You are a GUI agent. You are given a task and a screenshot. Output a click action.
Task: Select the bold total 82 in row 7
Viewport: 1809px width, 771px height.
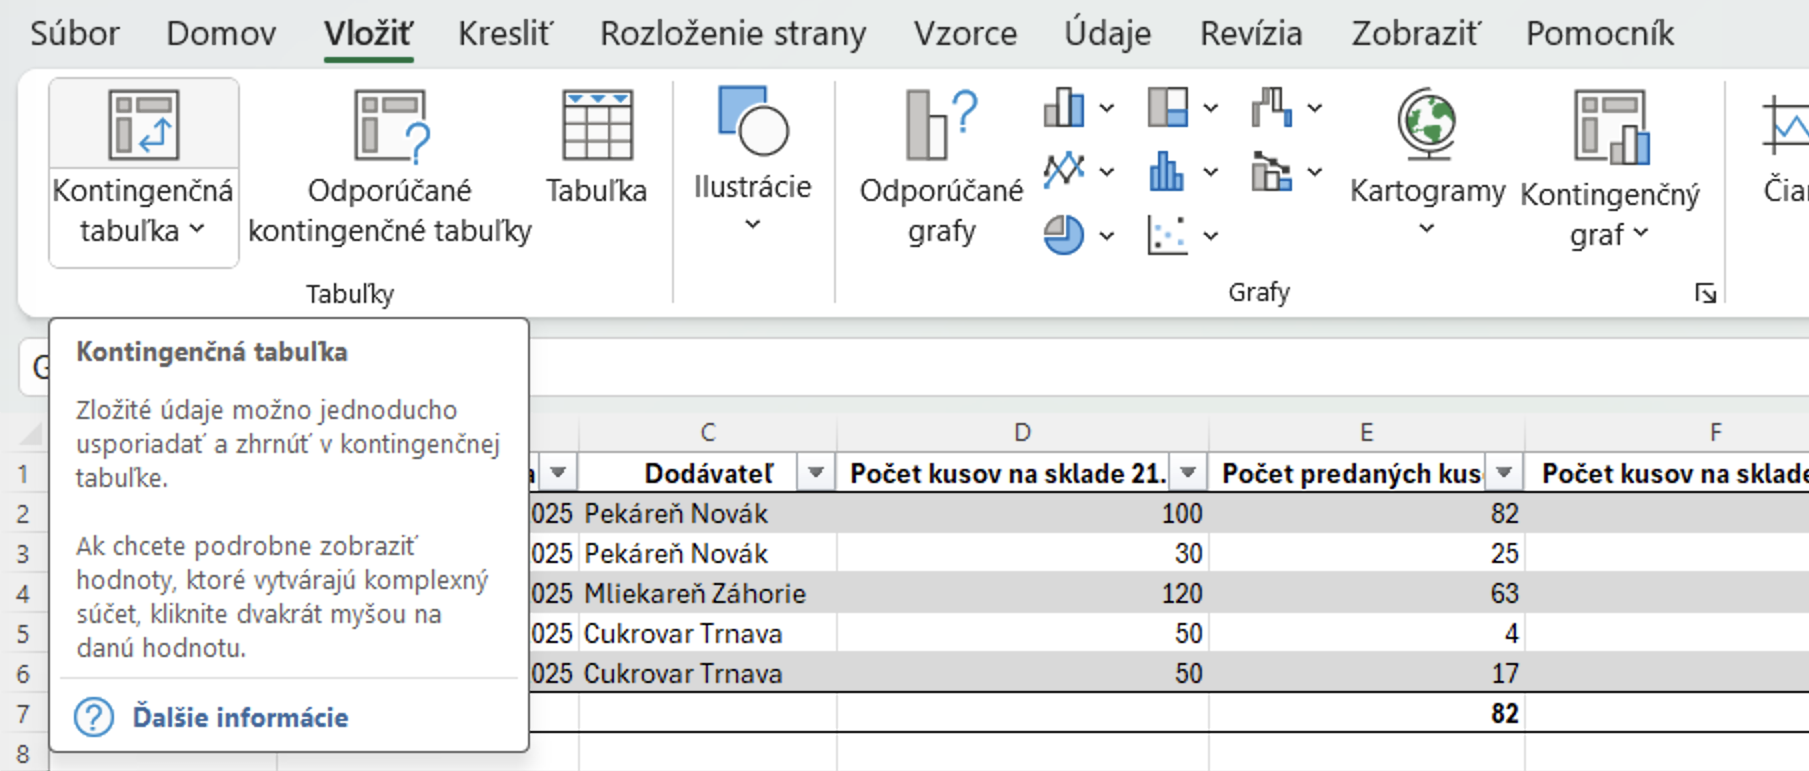point(1367,713)
